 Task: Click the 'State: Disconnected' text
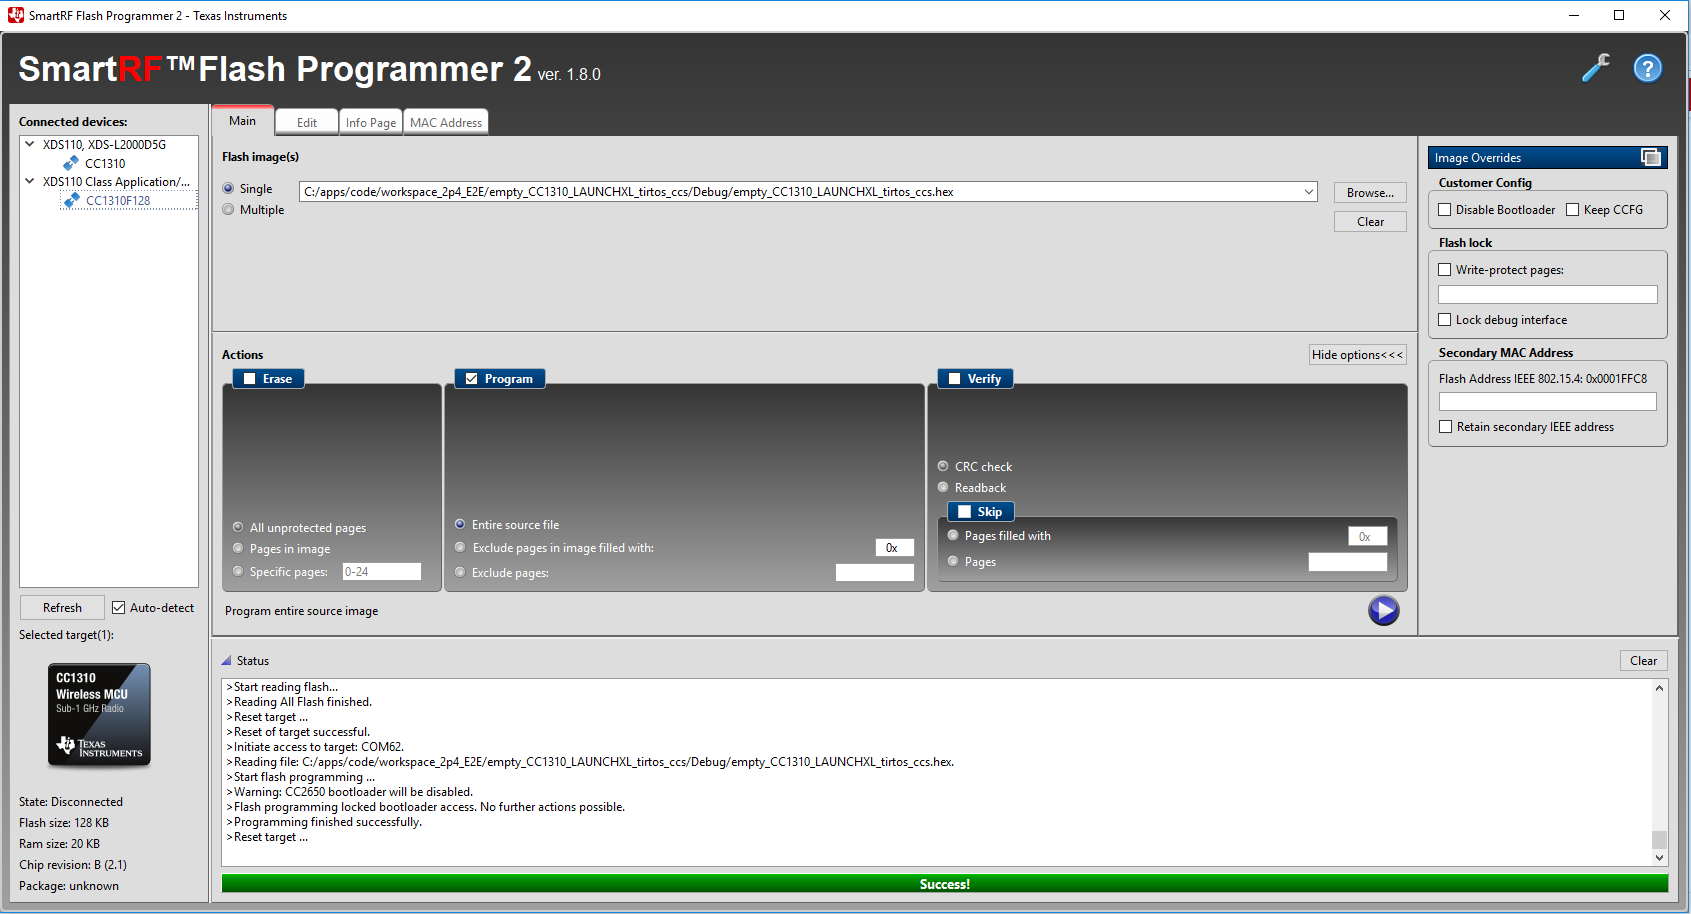click(x=71, y=802)
